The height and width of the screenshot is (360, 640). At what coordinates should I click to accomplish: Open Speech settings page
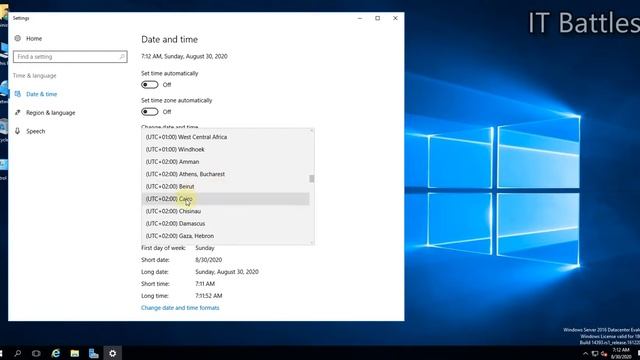36,131
